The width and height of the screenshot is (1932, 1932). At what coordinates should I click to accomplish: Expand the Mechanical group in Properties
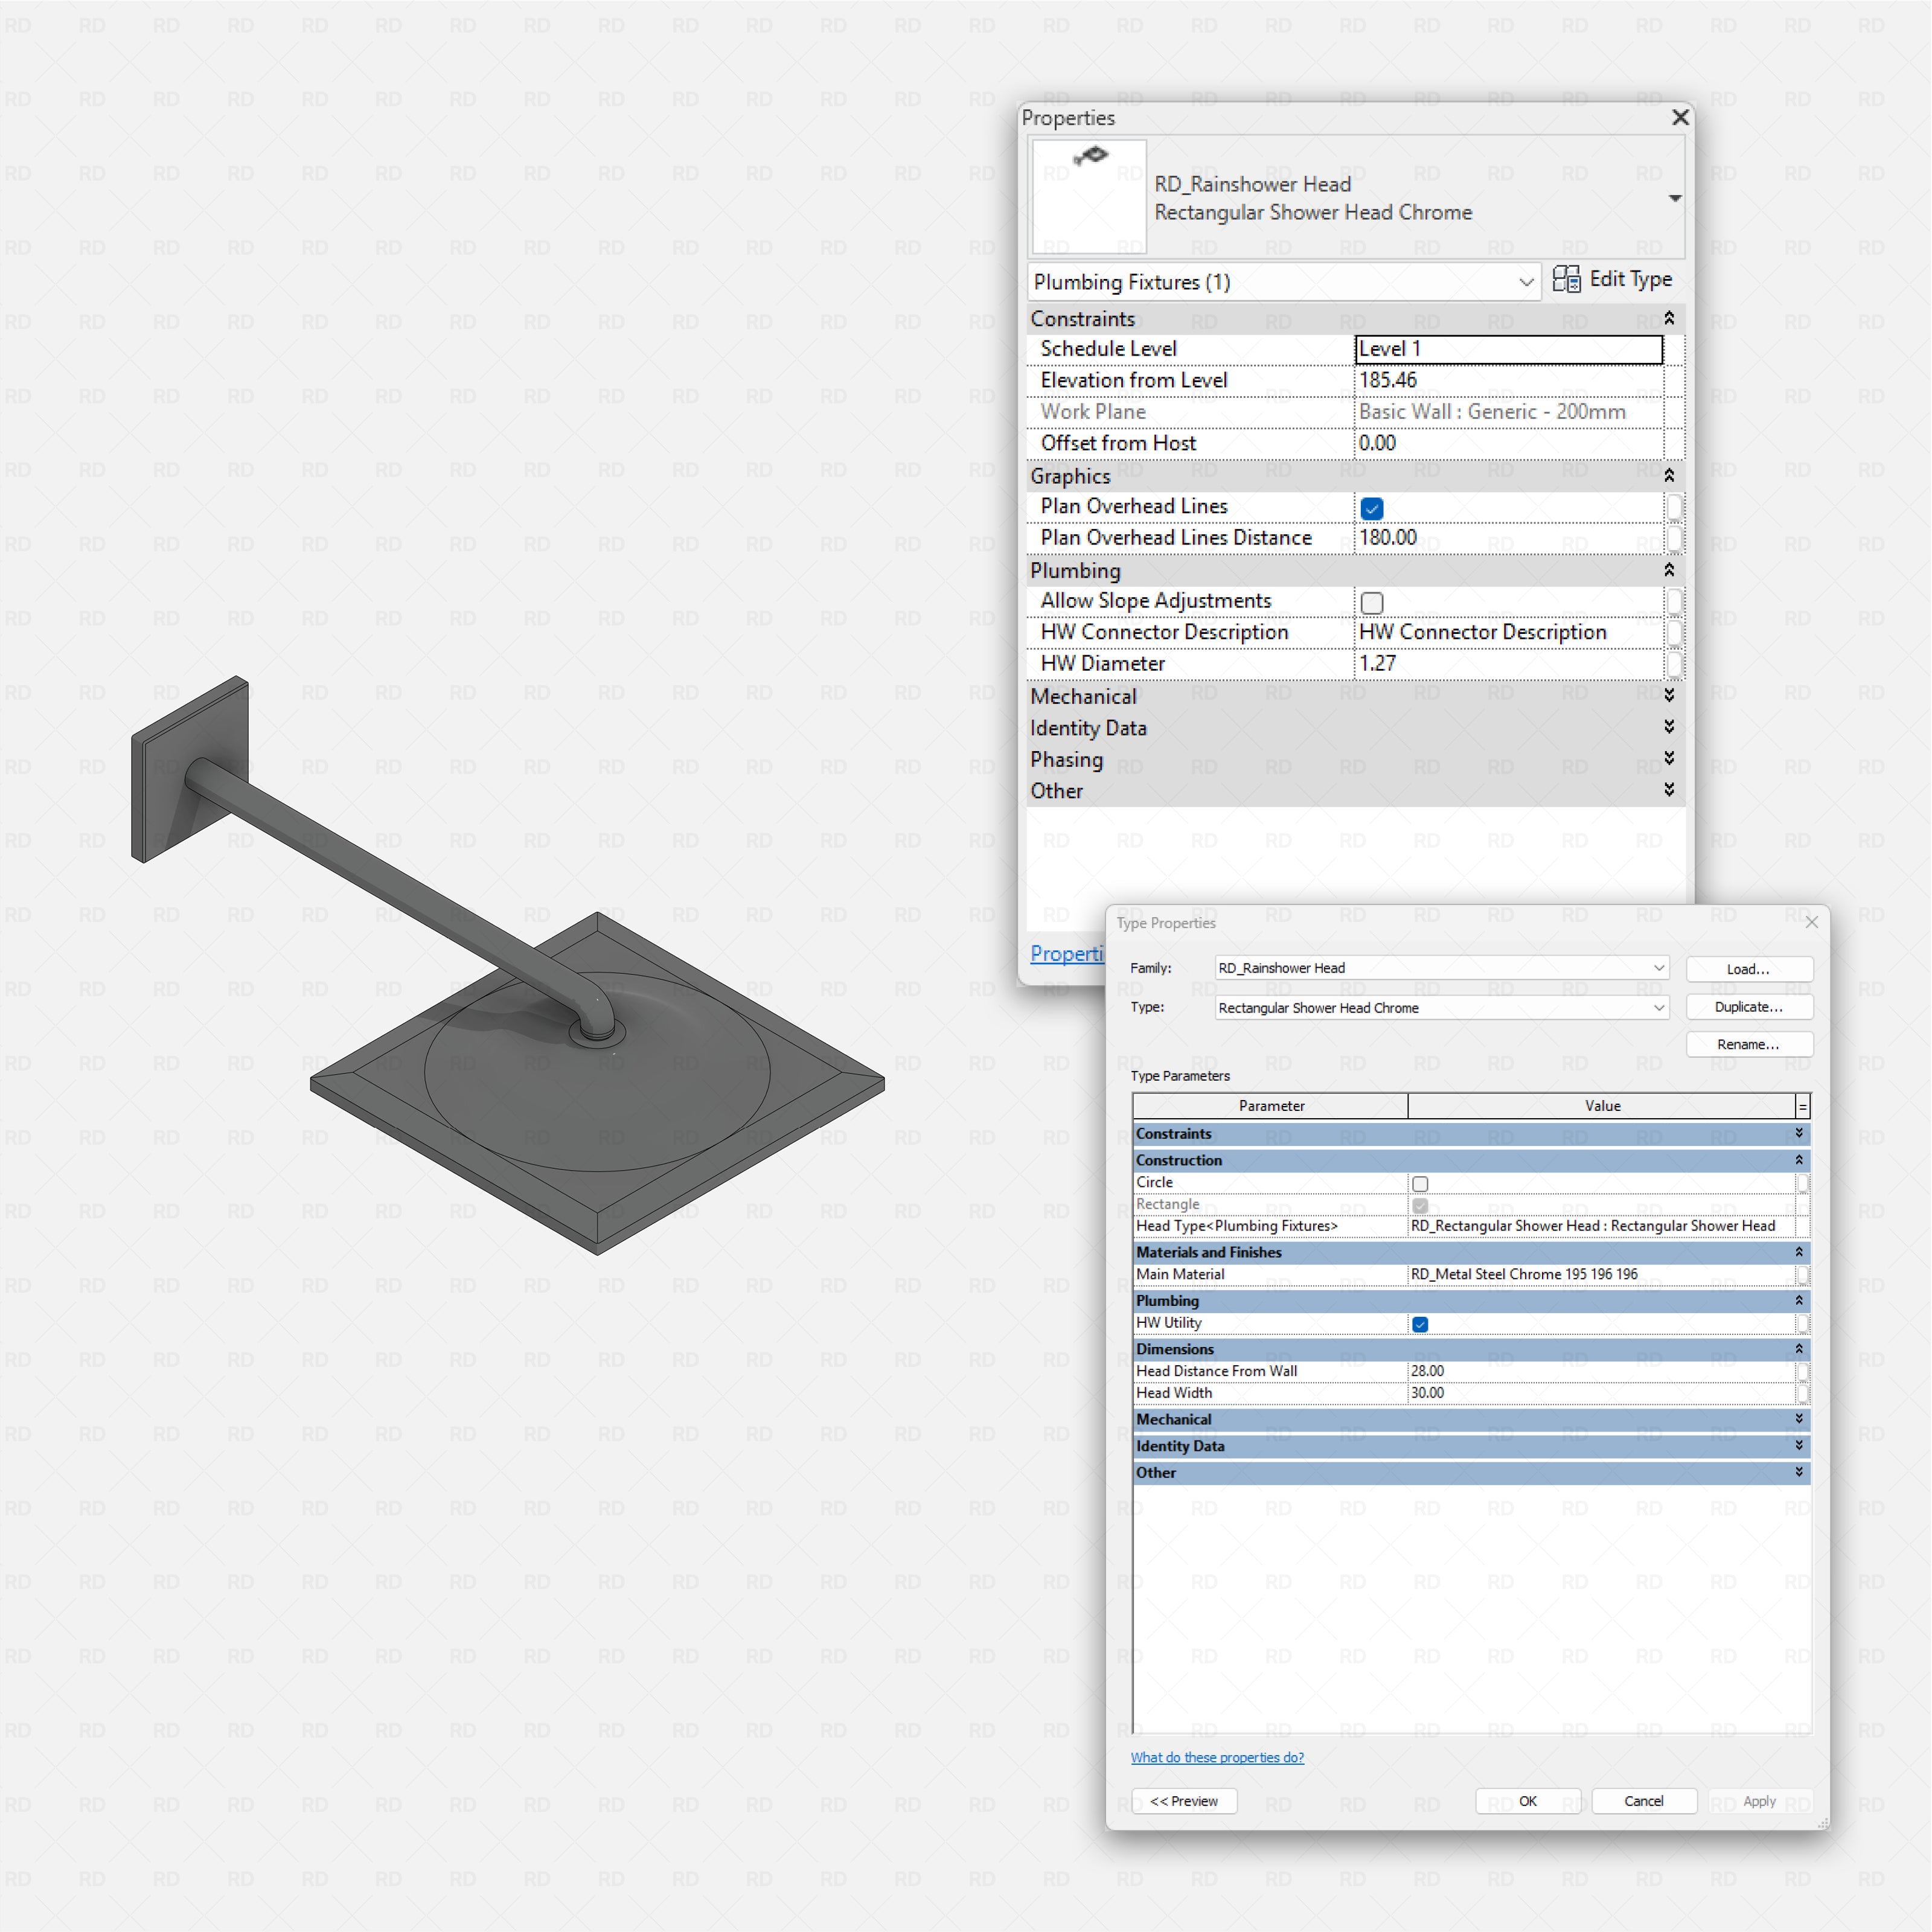point(1669,695)
